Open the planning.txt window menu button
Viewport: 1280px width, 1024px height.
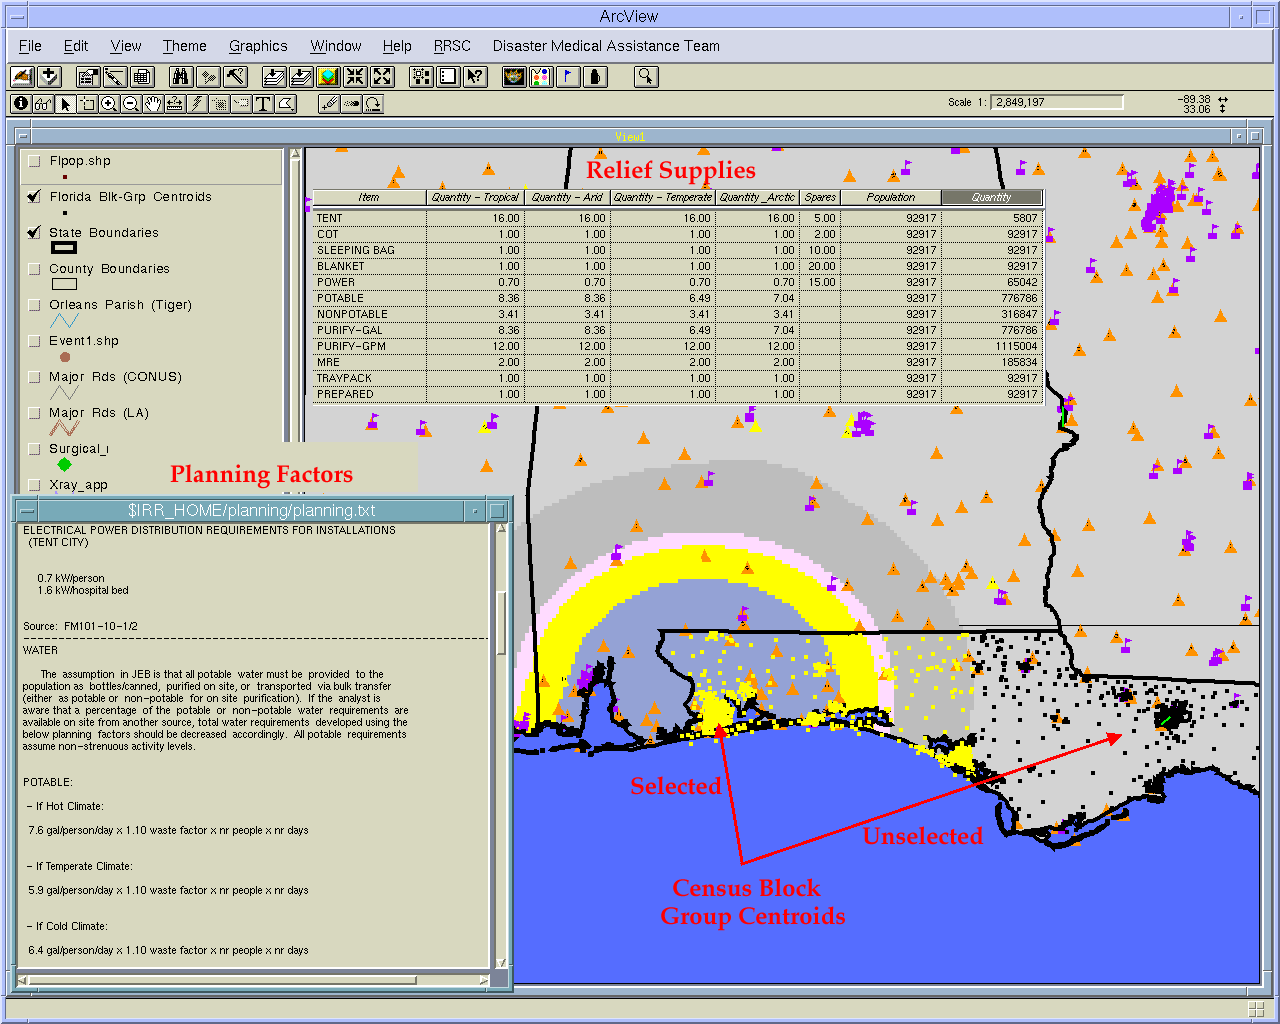(28, 510)
